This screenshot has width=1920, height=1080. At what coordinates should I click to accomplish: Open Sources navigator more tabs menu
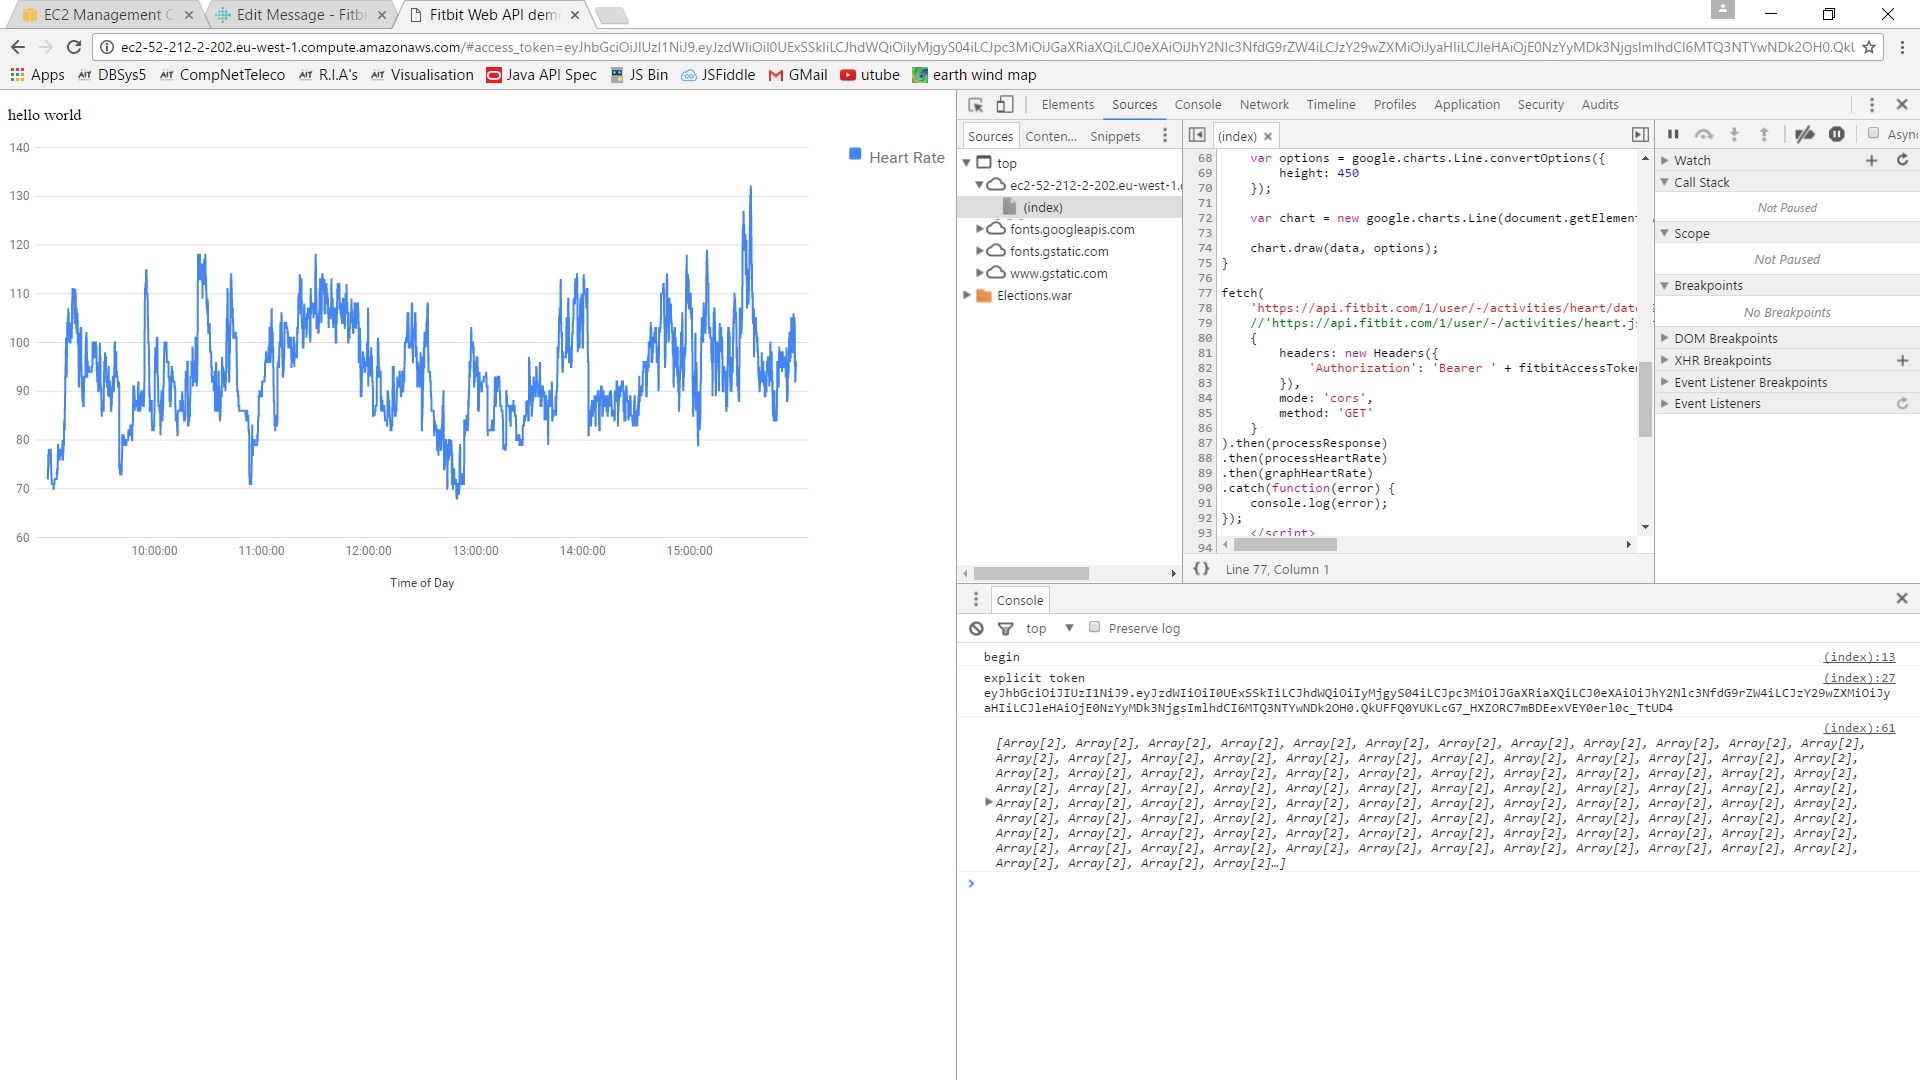[1165, 136]
